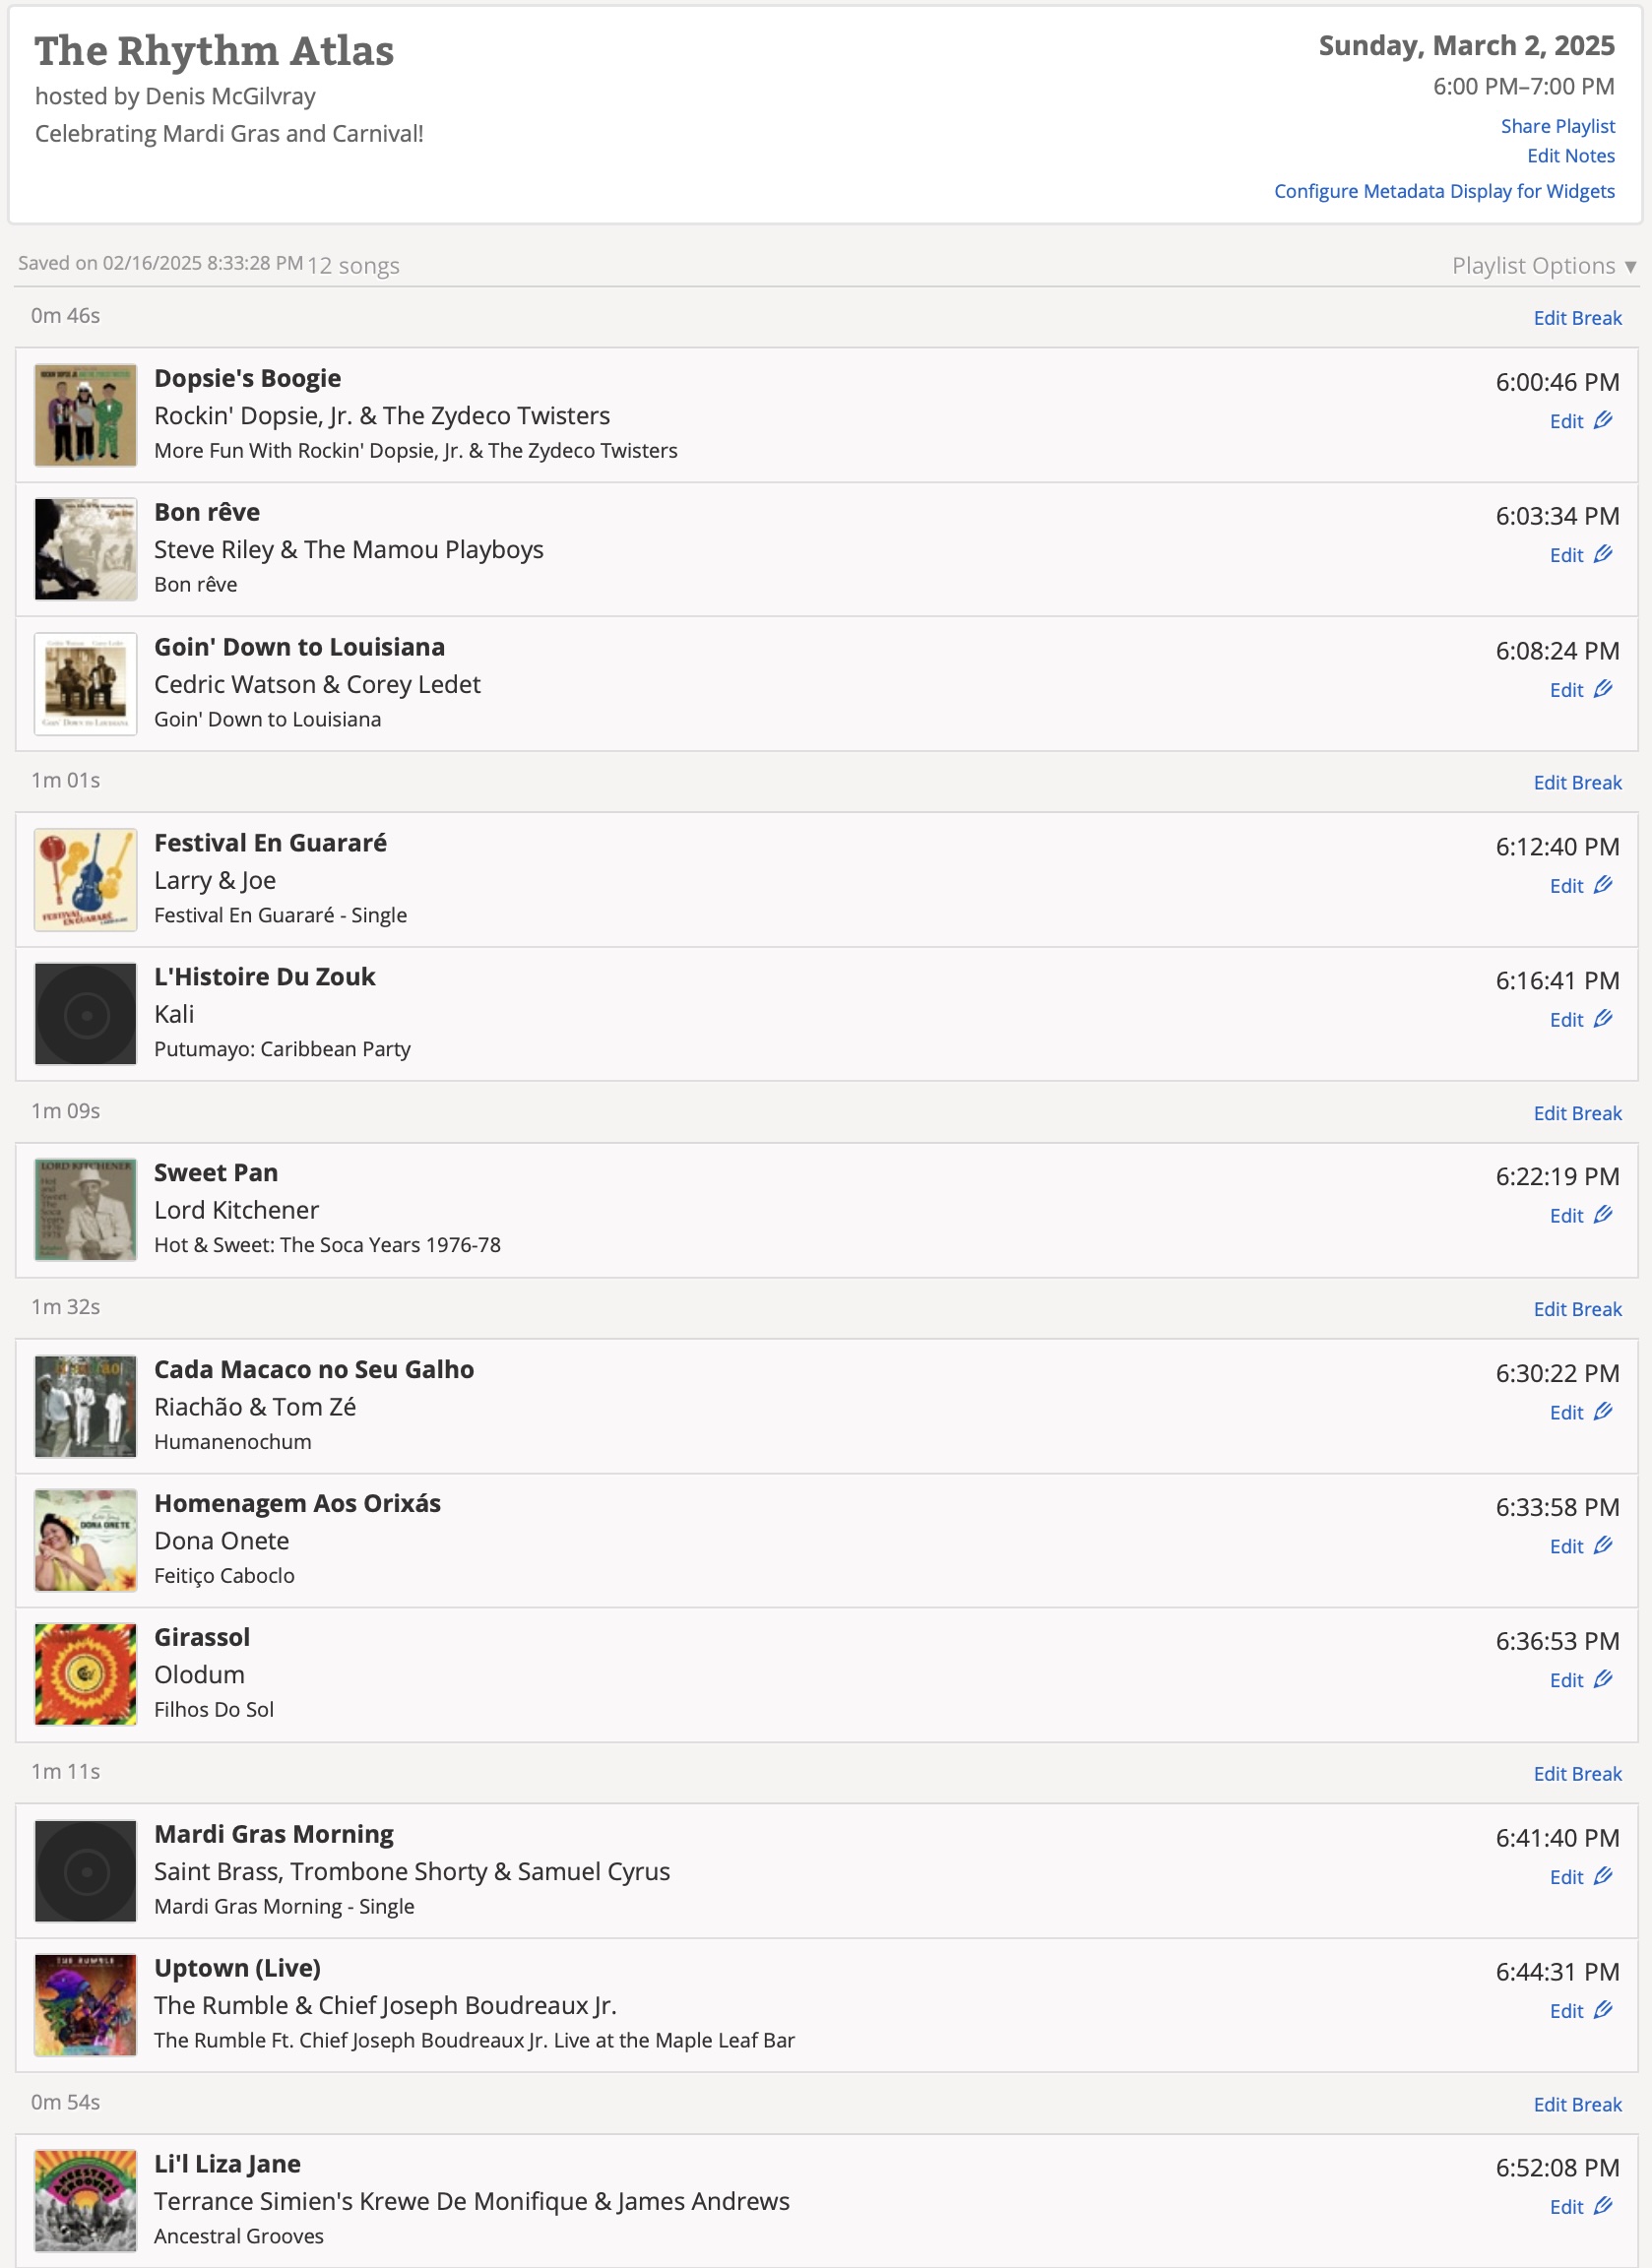Edit Festival En Guararé via pencil icon
This screenshot has height=2268, width=1652.
(1603, 886)
